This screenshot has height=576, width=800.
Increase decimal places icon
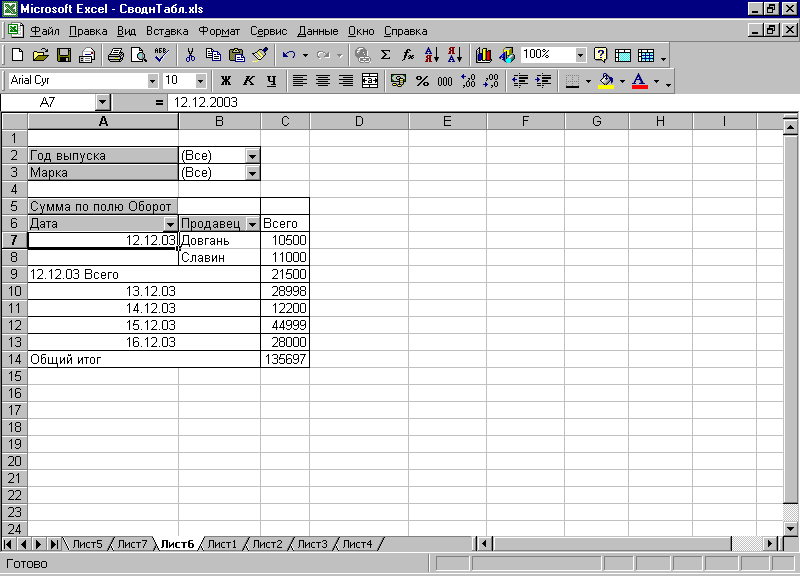pos(468,81)
